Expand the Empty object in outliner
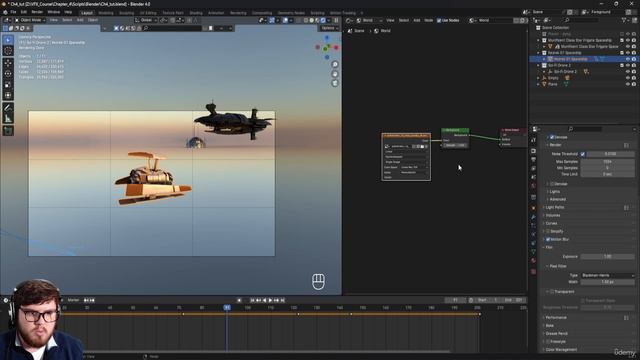This screenshot has width=640, height=360. (538, 78)
